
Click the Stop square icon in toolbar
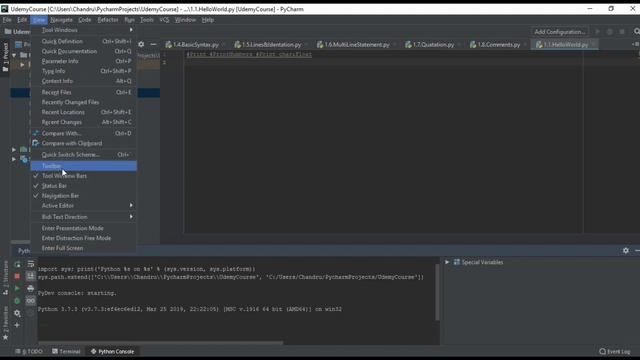[x=622, y=31]
